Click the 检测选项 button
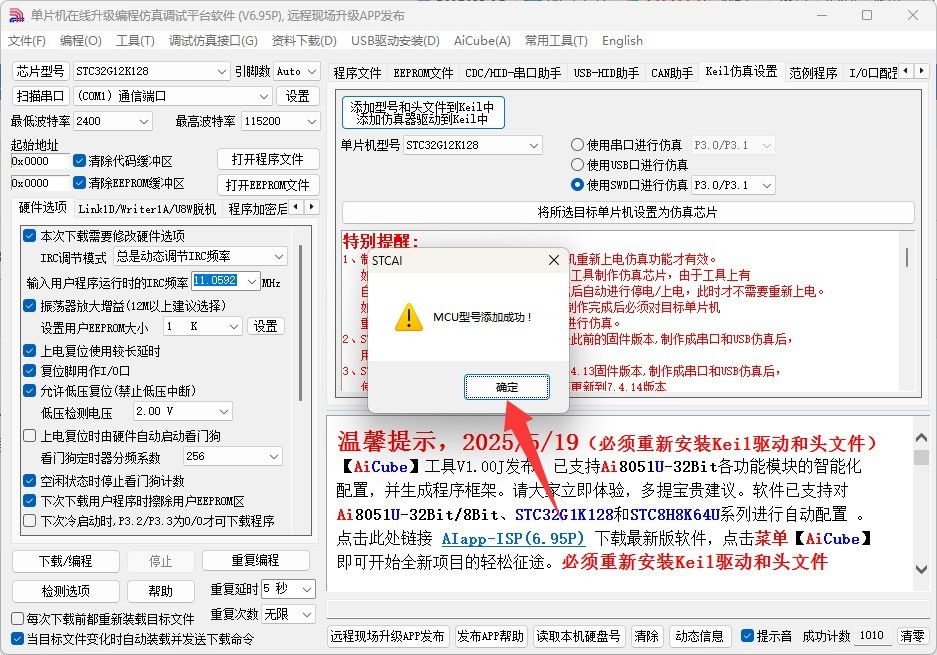Screen dimensions: 937x655 66,591
